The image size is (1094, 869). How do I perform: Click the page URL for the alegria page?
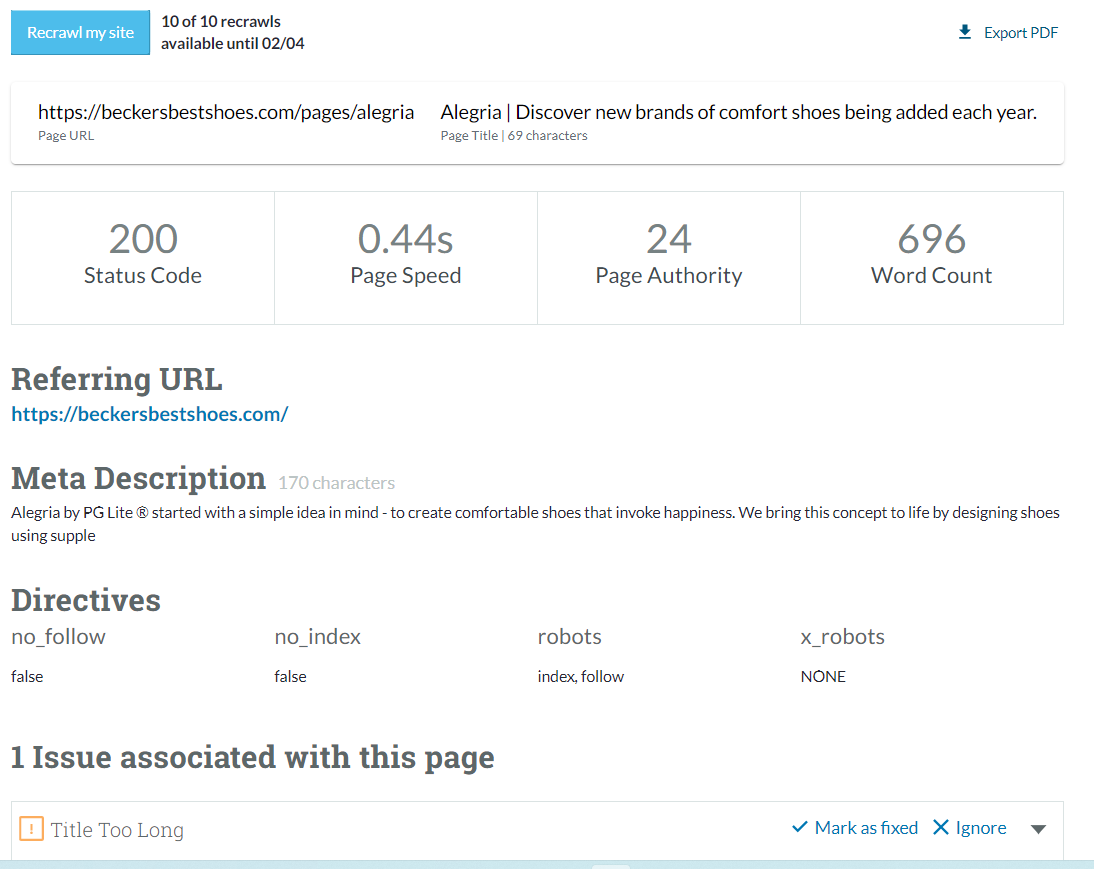click(226, 112)
